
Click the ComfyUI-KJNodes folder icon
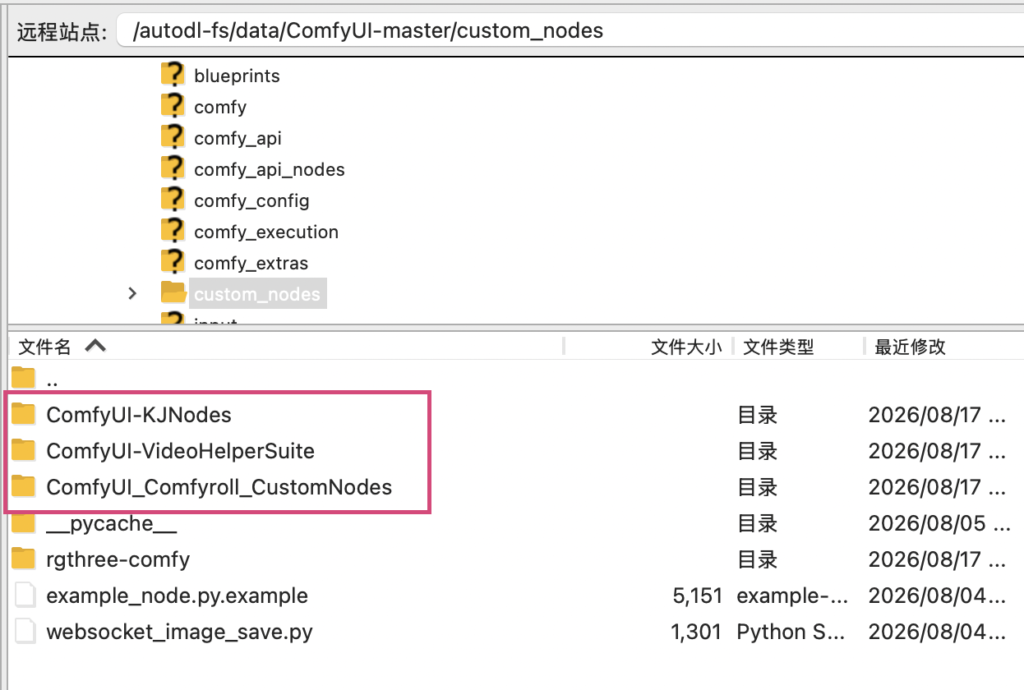[x=24, y=414]
